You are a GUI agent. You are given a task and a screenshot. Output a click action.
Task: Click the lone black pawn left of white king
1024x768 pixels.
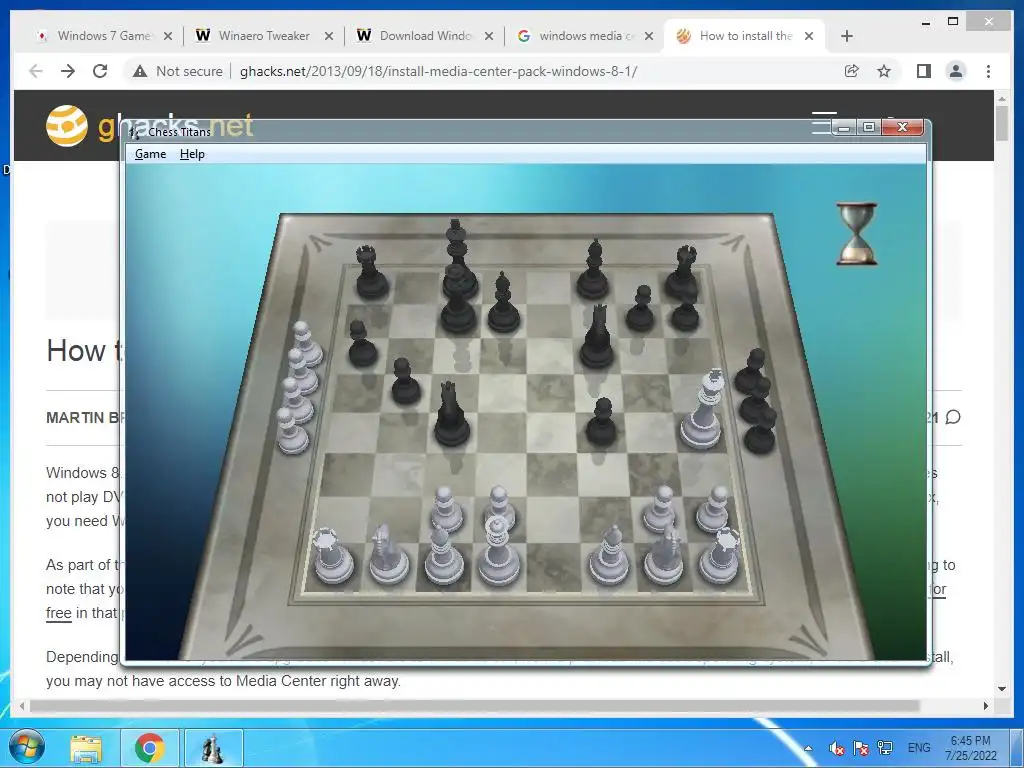point(601,422)
